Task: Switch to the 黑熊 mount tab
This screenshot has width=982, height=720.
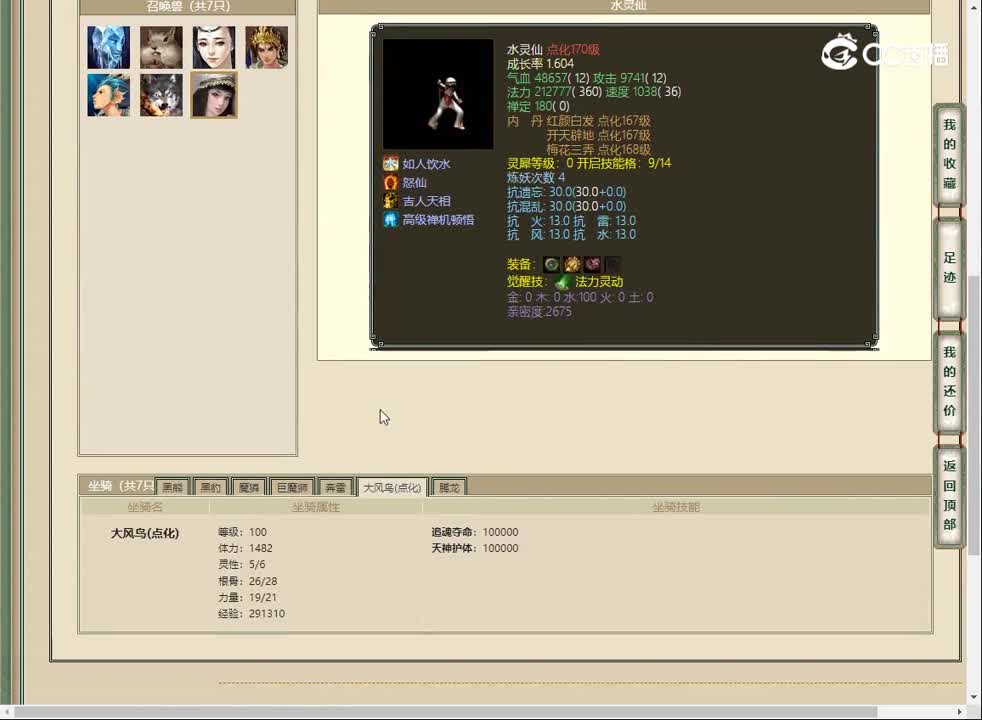Action: point(172,487)
